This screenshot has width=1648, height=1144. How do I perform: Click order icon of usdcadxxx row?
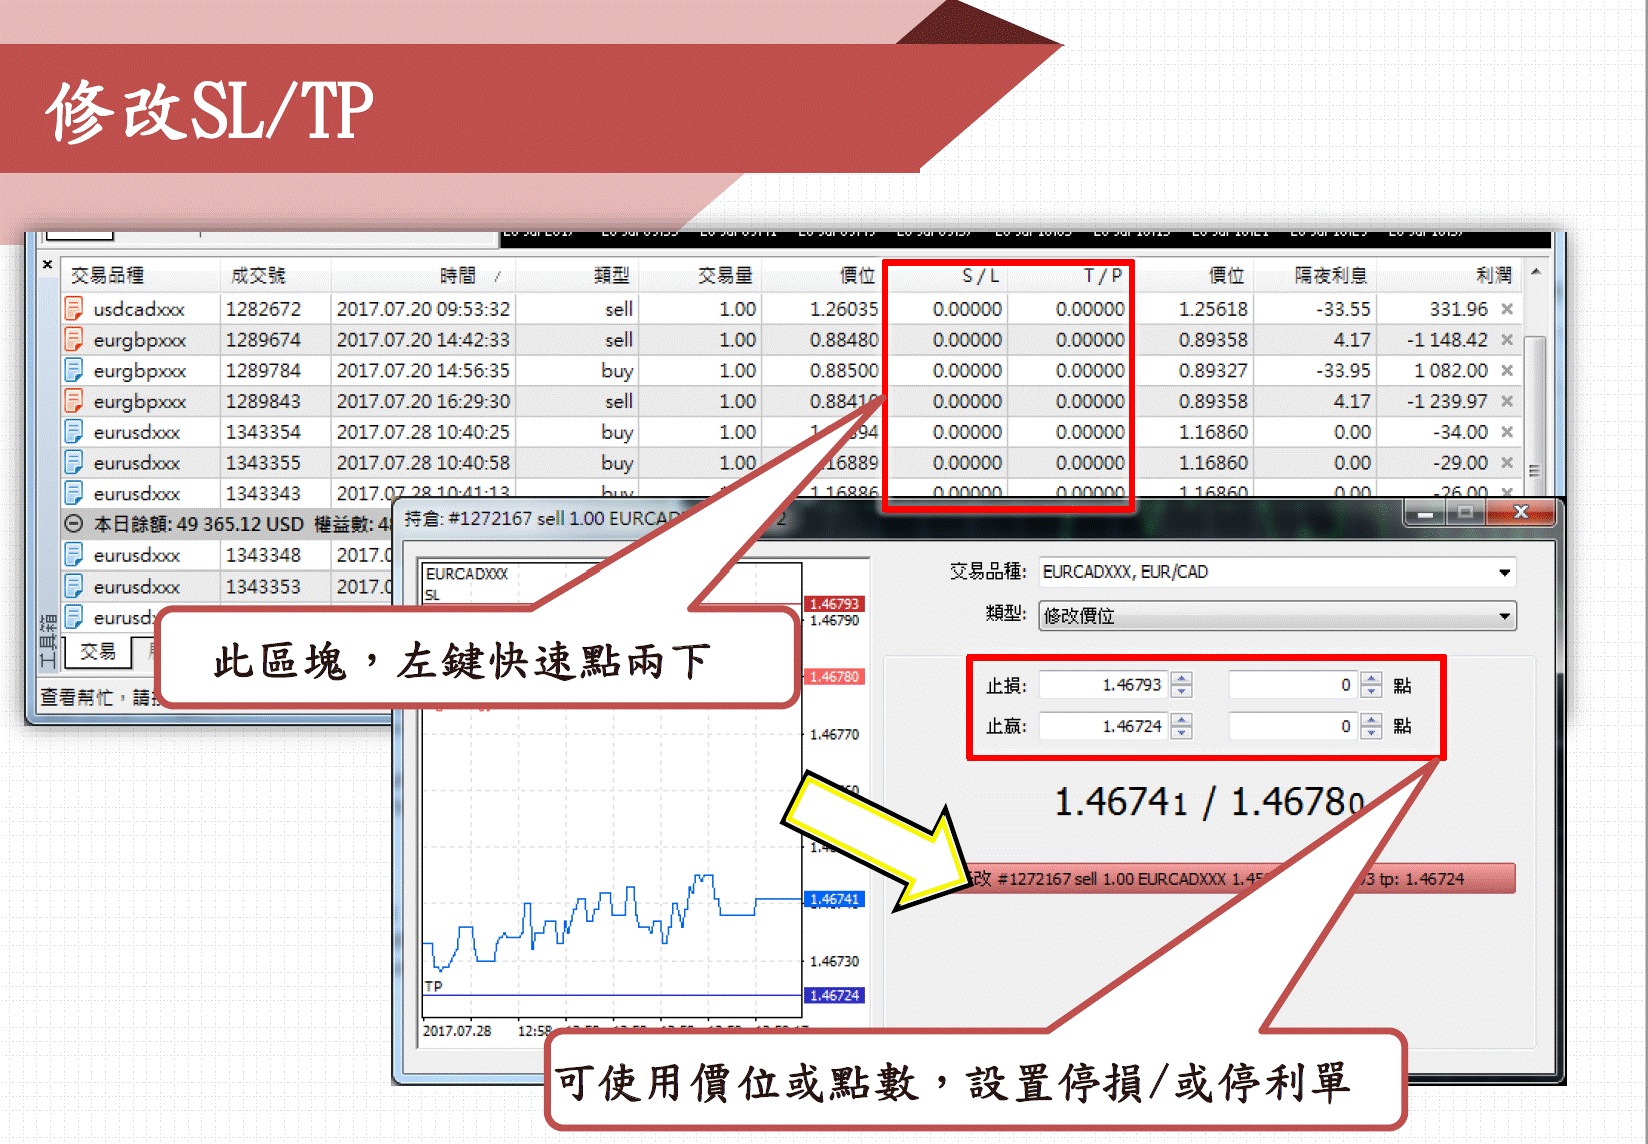tap(73, 309)
